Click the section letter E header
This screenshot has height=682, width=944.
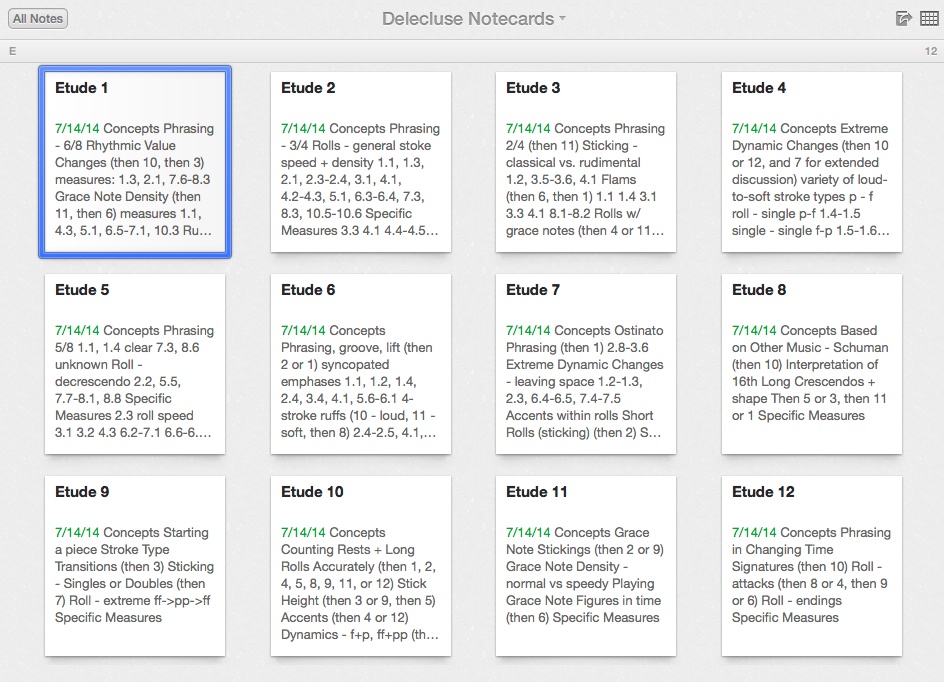pos(13,52)
